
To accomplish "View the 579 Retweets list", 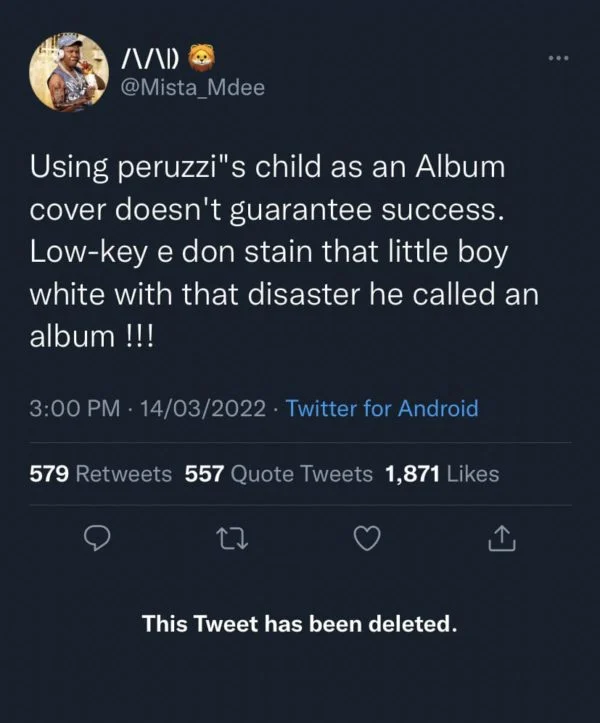I will 100,473.
